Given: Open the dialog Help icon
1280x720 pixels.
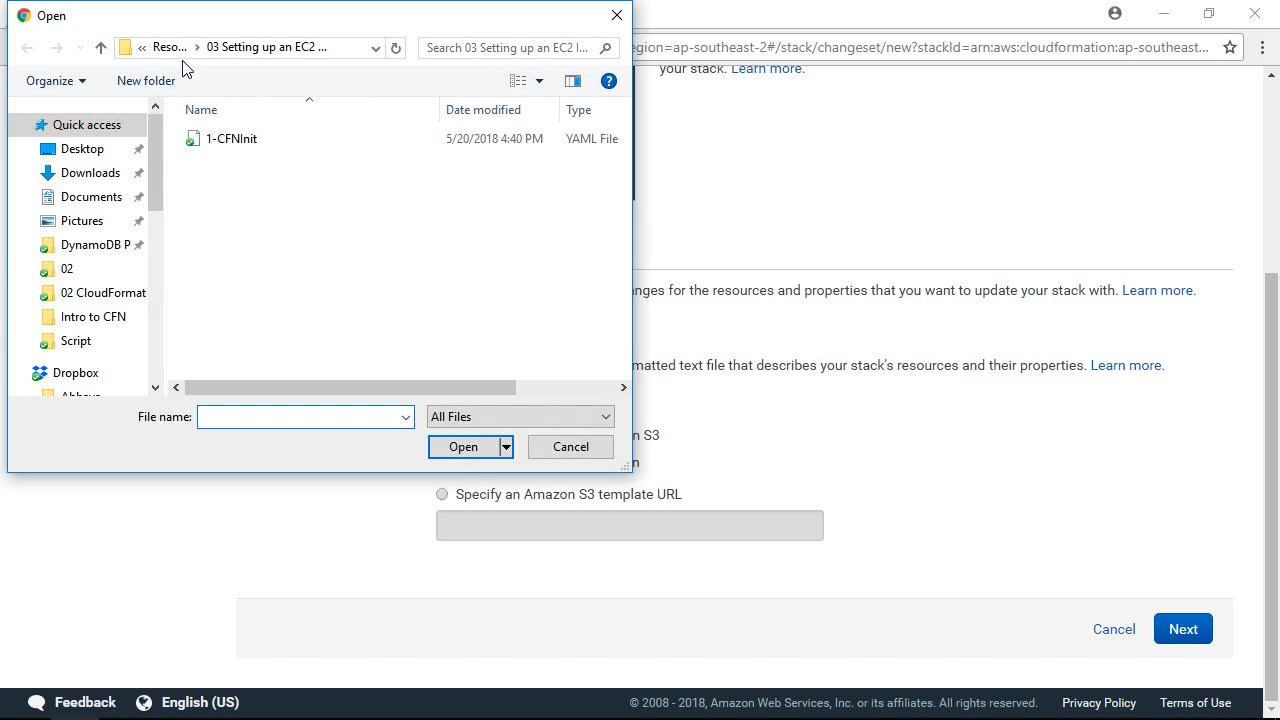Looking at the screenshot, I should tap(609, 81).
